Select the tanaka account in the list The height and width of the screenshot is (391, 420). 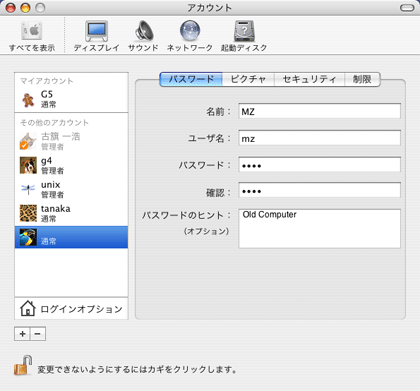point(71,213)
